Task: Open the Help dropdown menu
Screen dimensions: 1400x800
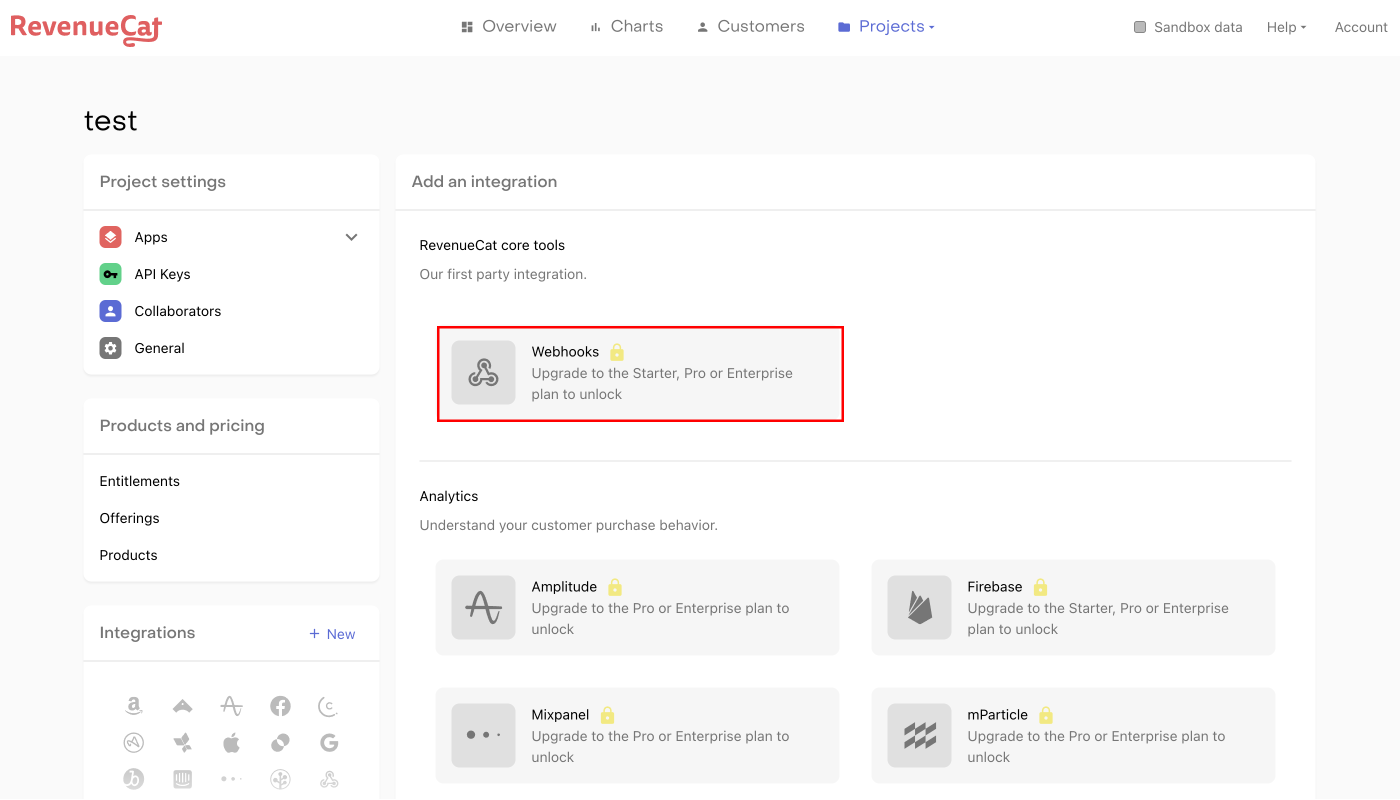Action: [1286, 27]
